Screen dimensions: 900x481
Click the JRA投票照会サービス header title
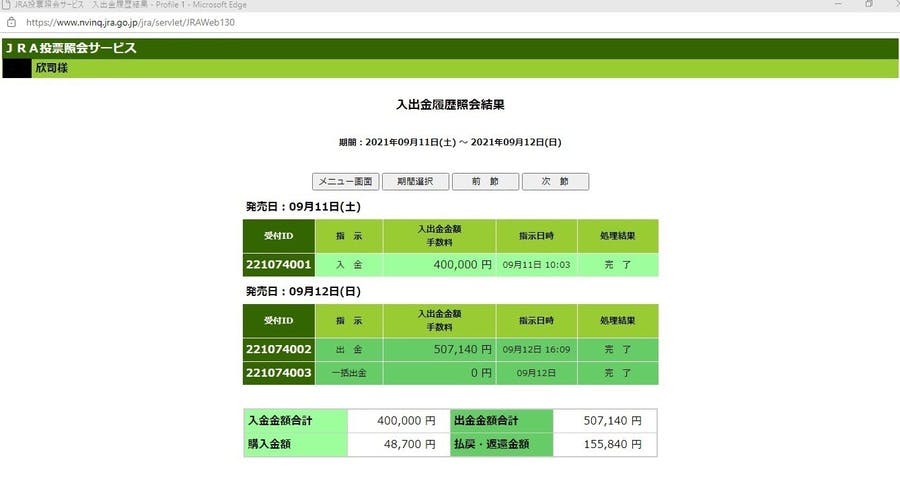(x=71, y=48)
